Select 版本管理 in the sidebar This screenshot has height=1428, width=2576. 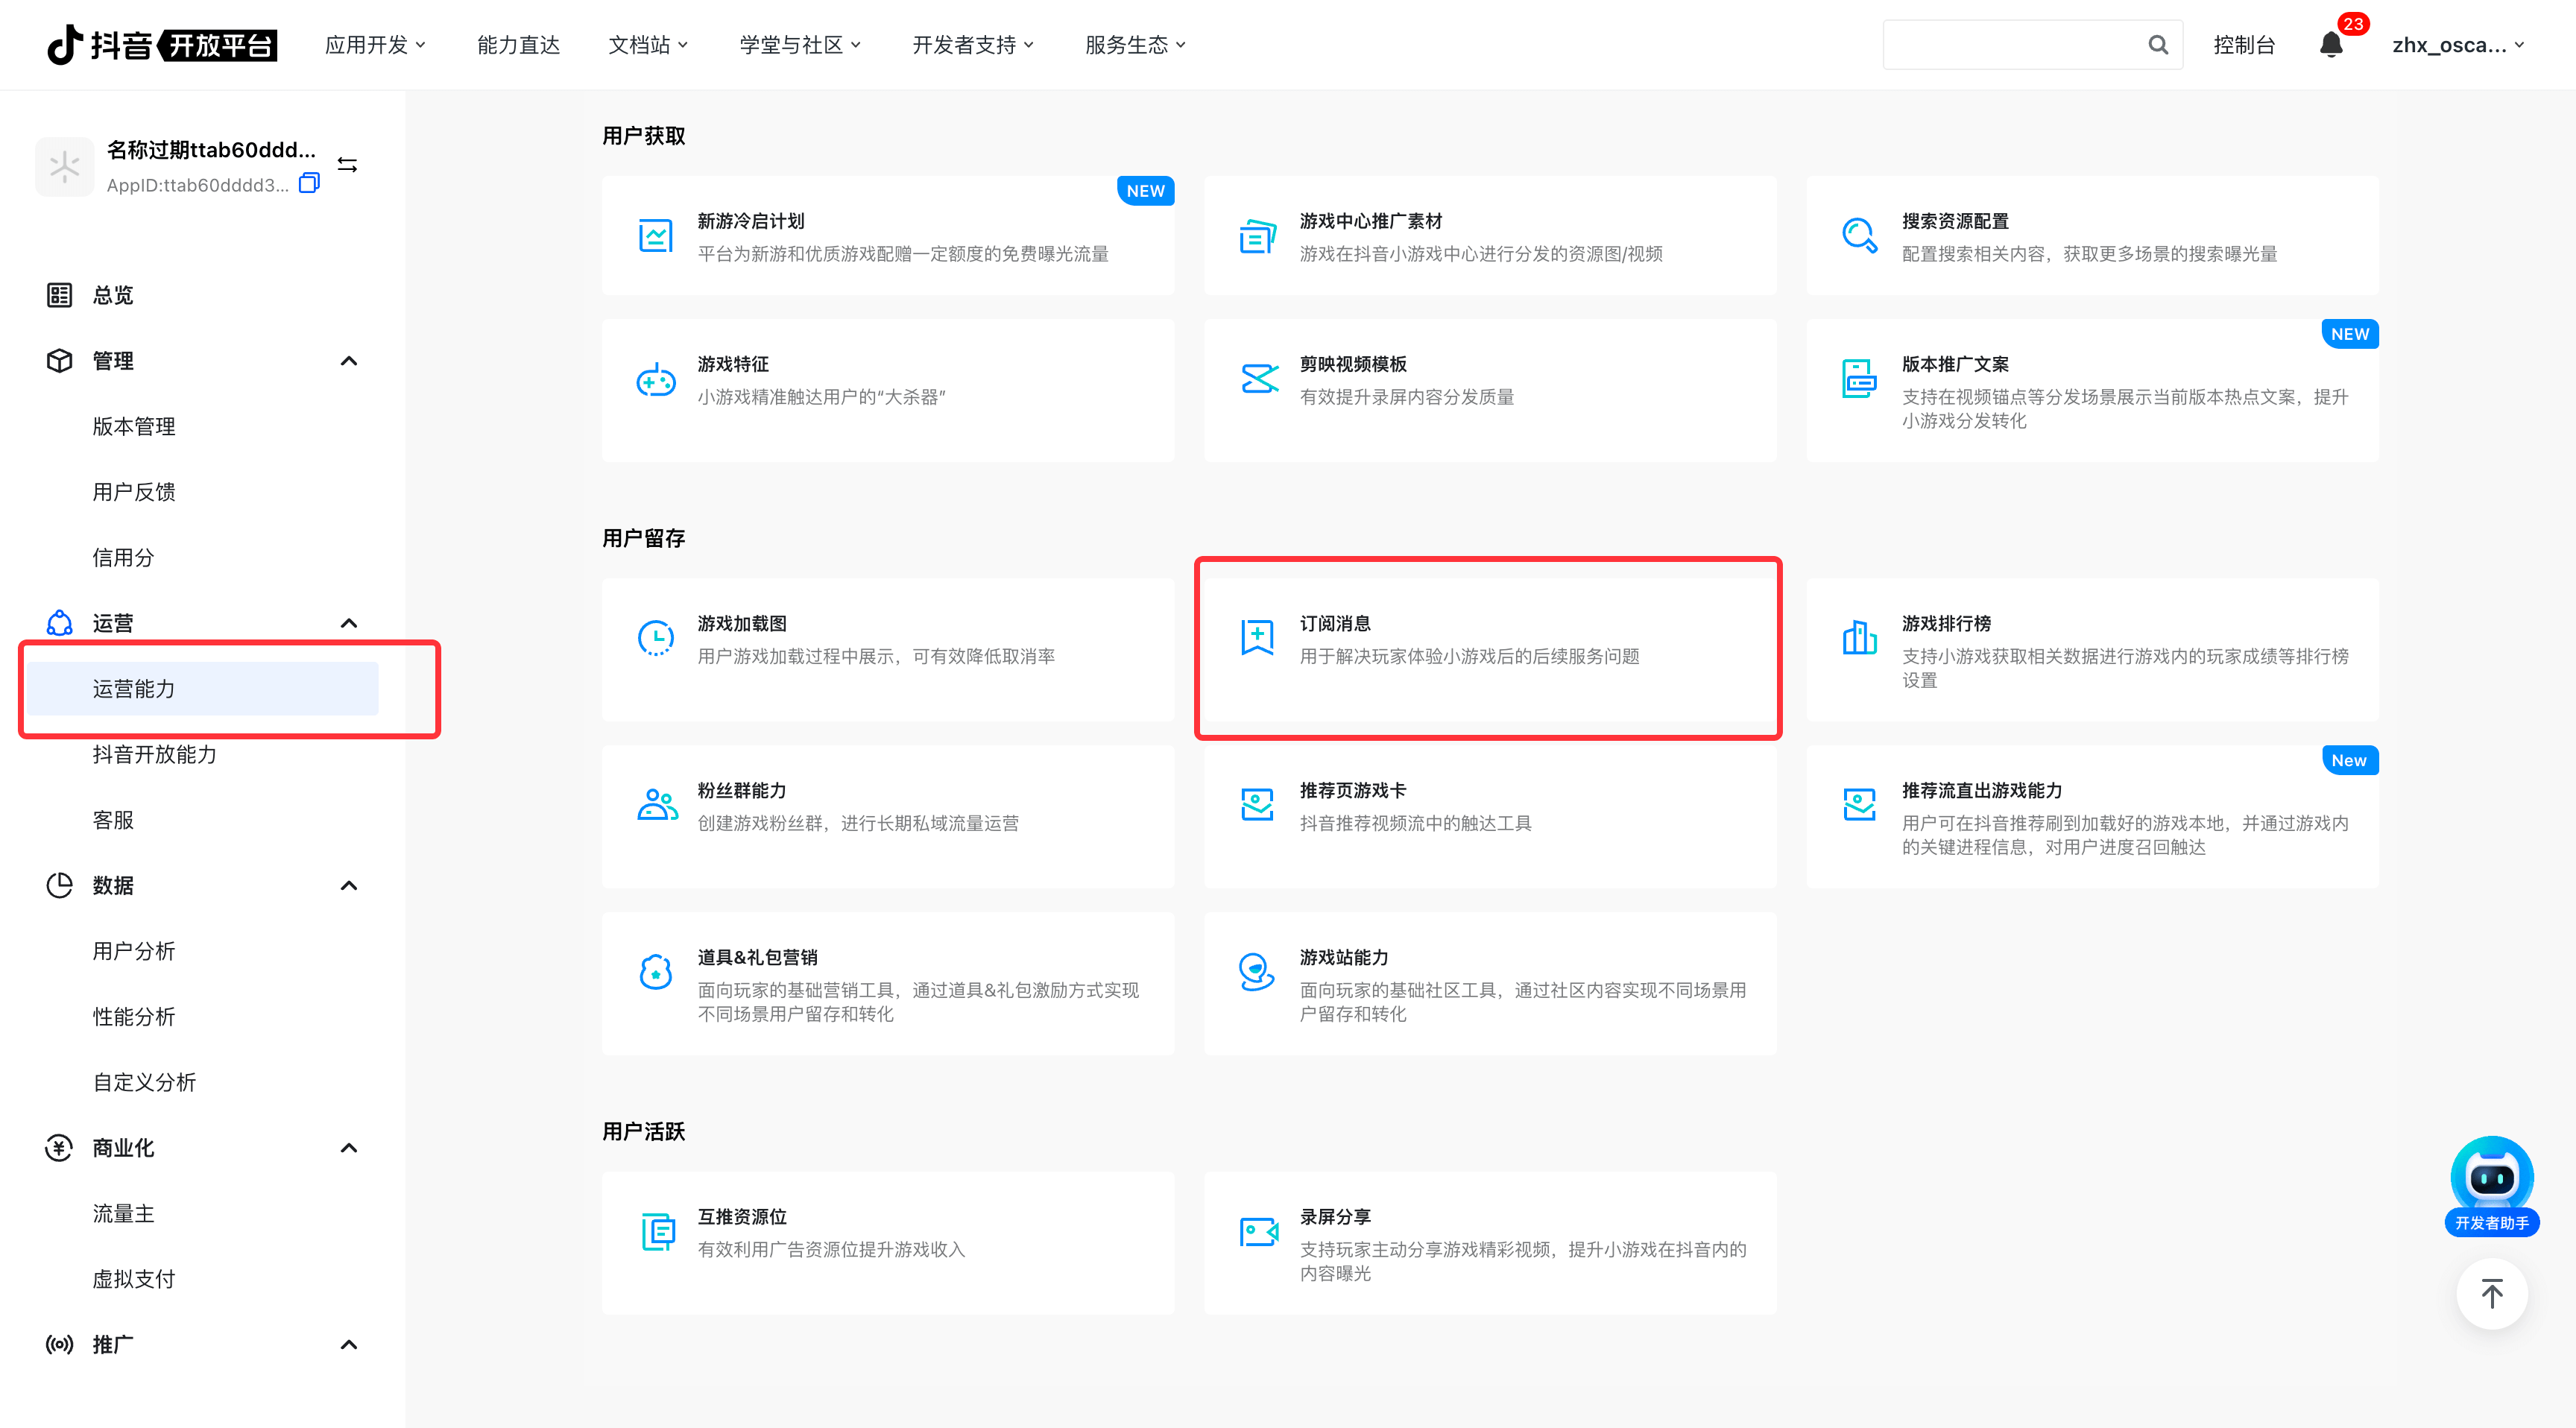point(134,427)
